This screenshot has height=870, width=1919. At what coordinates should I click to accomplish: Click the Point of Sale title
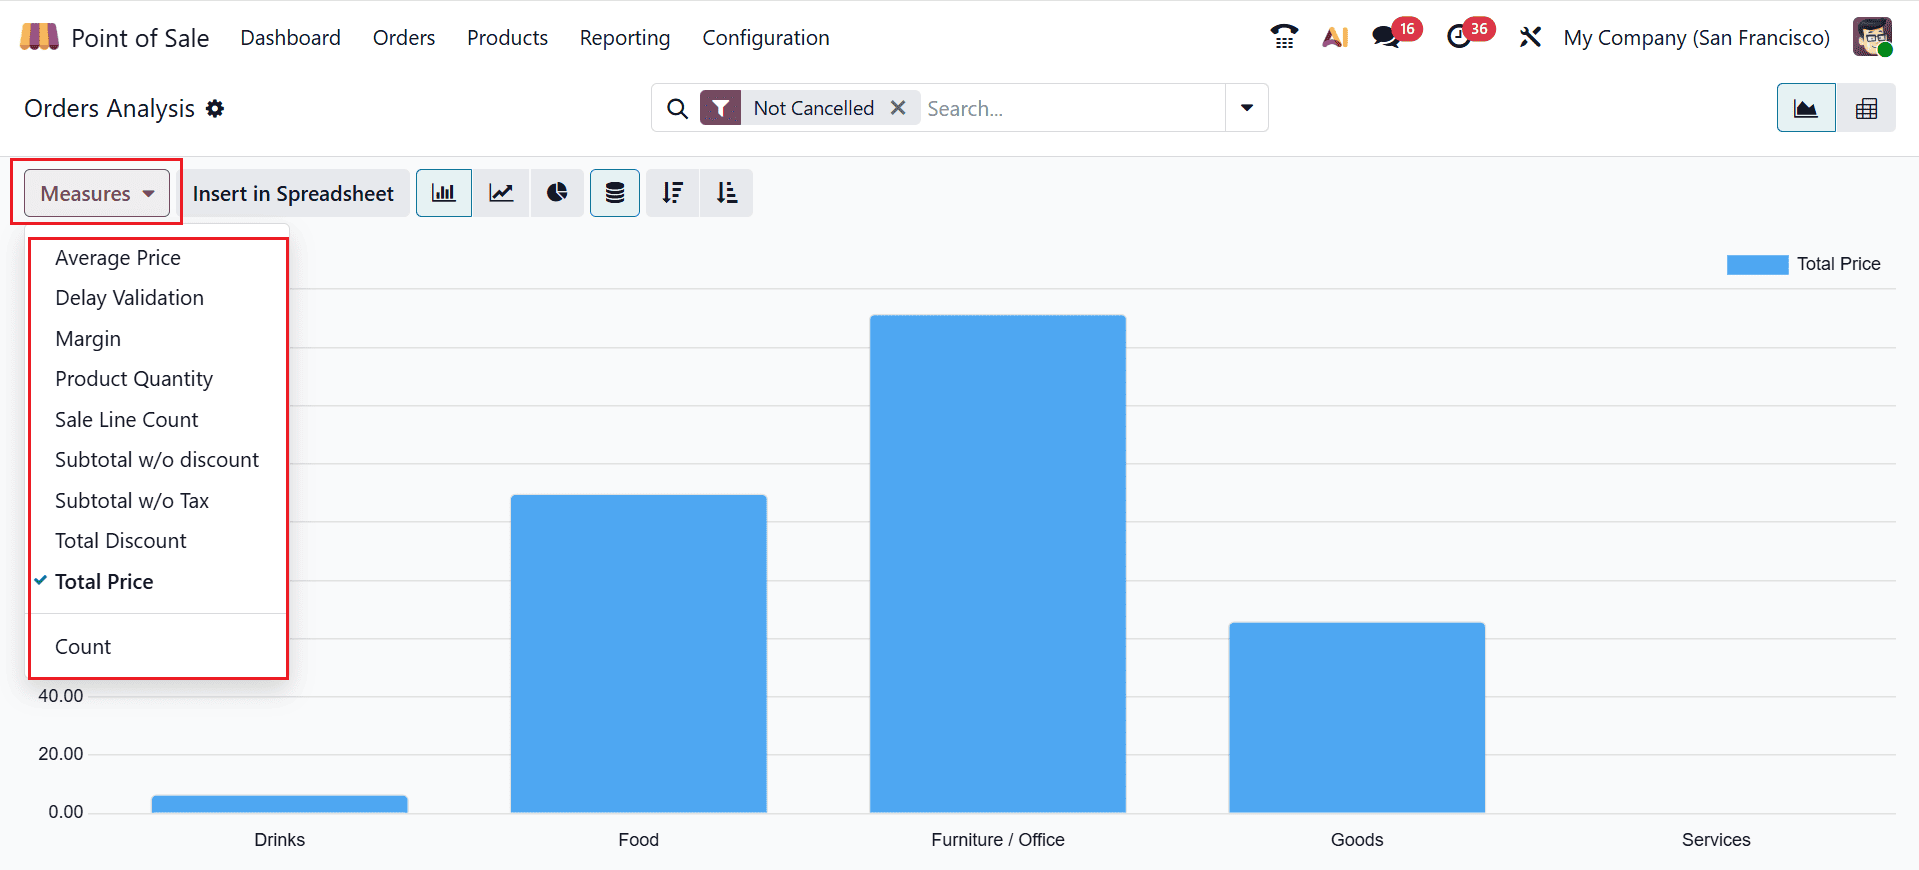coord(140,38)
